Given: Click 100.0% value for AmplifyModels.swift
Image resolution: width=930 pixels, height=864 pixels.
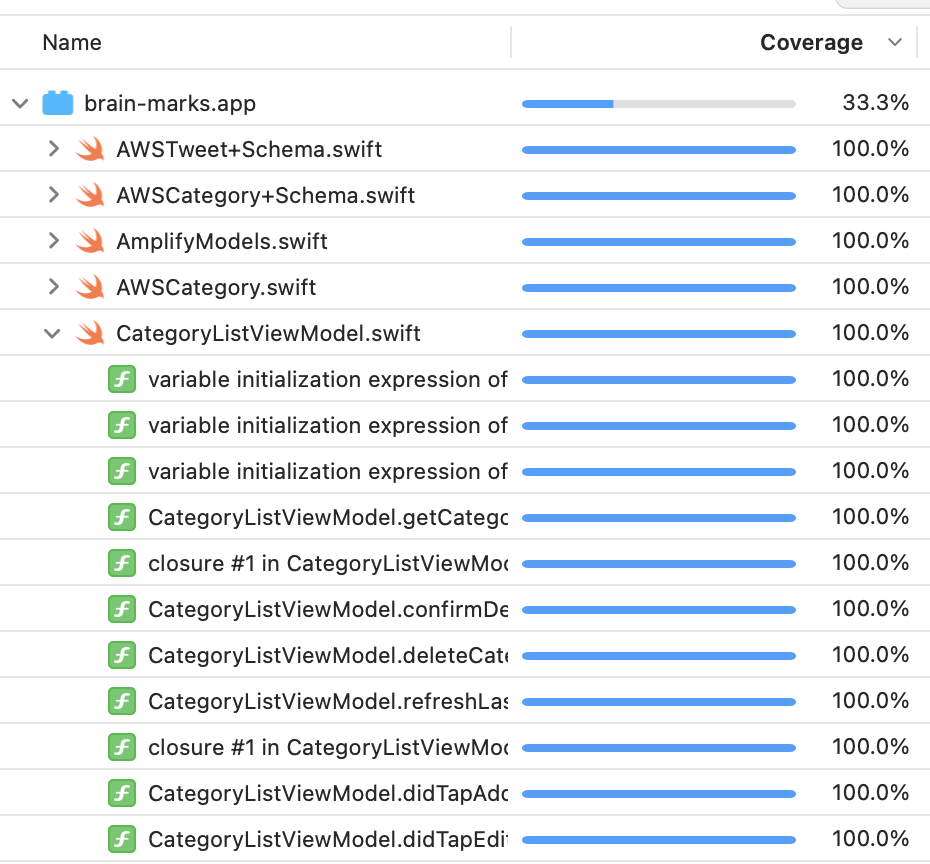Looking at the screenshot, I should [x=870, y=241].
